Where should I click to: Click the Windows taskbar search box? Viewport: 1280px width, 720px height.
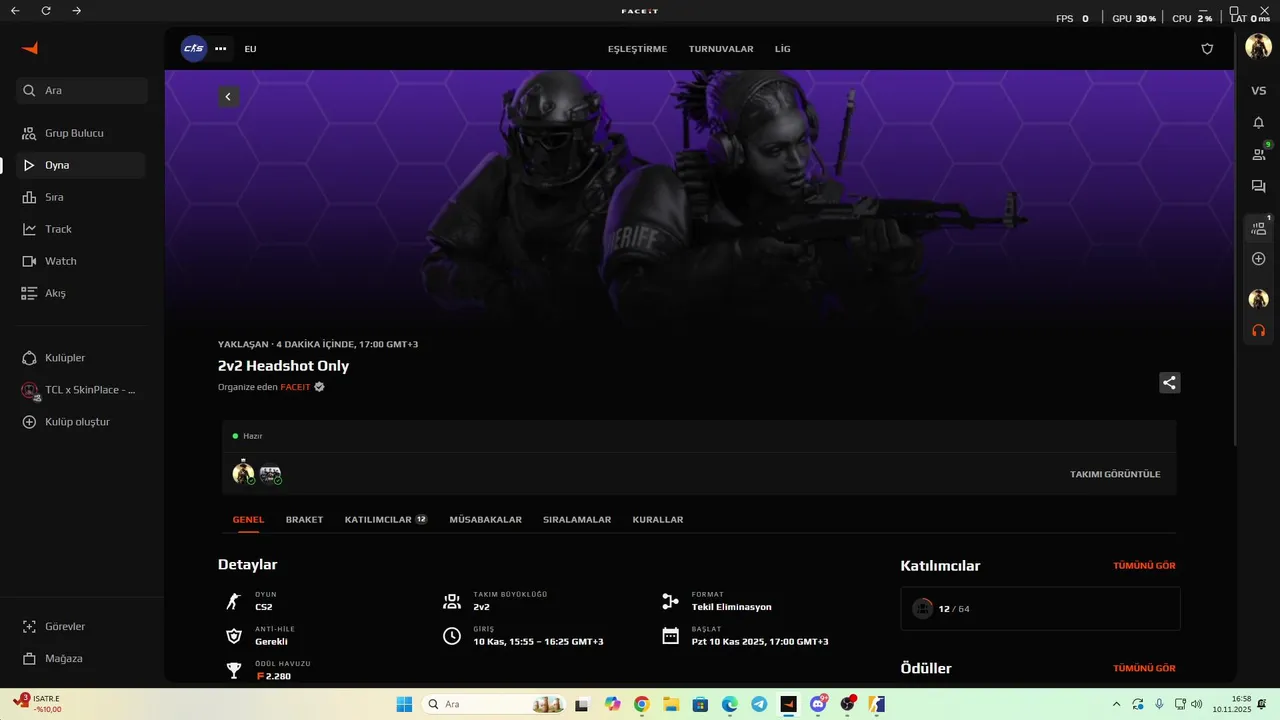494,704
